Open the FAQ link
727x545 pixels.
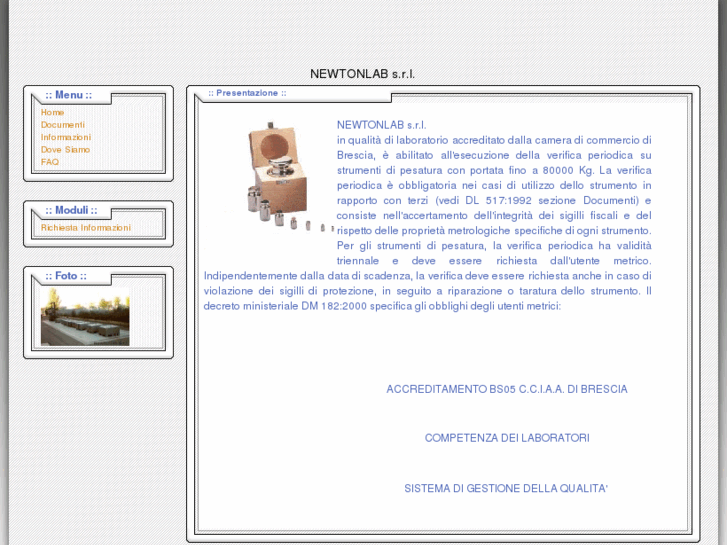(x=50, y=162)
